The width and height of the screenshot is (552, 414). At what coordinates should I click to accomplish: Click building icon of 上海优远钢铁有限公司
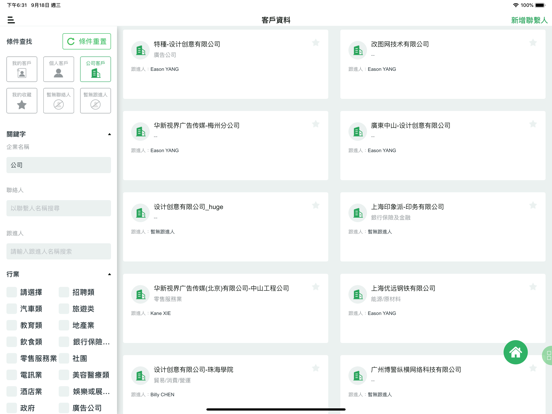coord(358,294)
